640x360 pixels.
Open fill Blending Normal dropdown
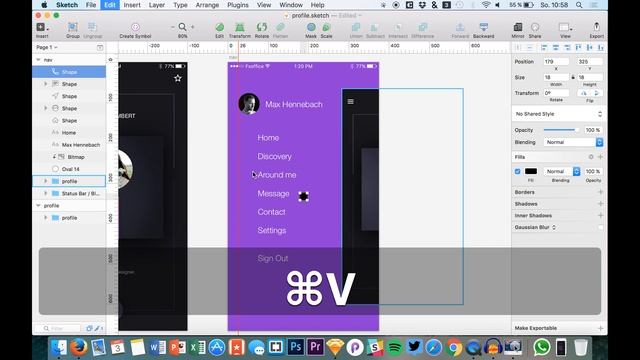tap(562, 171)
